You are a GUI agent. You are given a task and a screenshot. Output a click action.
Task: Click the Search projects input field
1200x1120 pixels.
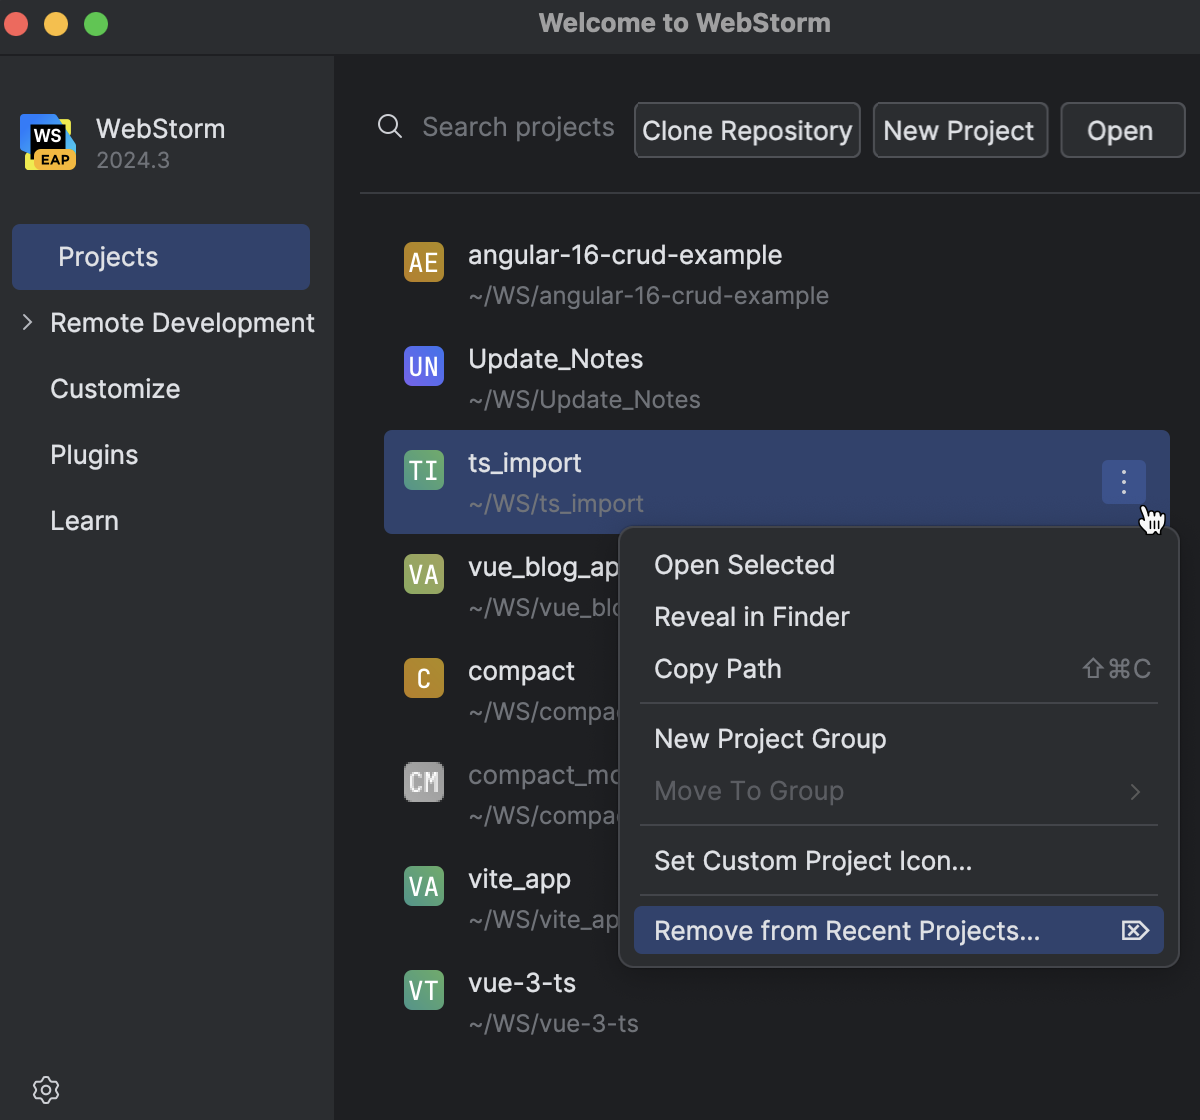[518, 127]
